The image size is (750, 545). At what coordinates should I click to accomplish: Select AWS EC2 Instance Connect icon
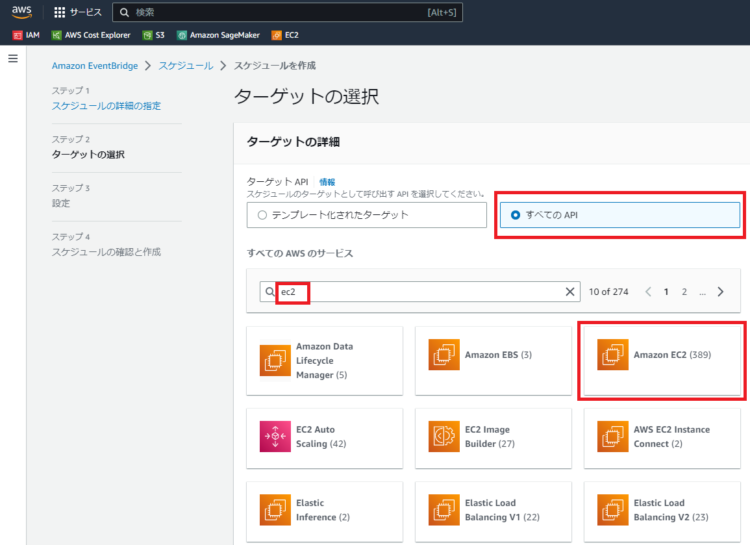613,436
